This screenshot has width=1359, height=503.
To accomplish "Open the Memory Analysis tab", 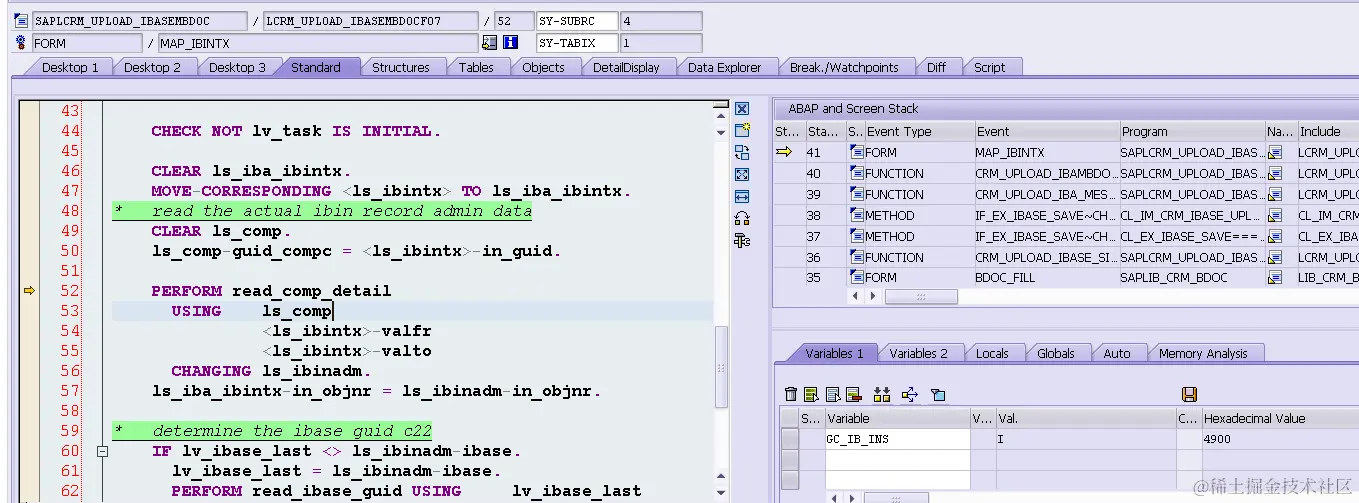I will point(1203,353).
